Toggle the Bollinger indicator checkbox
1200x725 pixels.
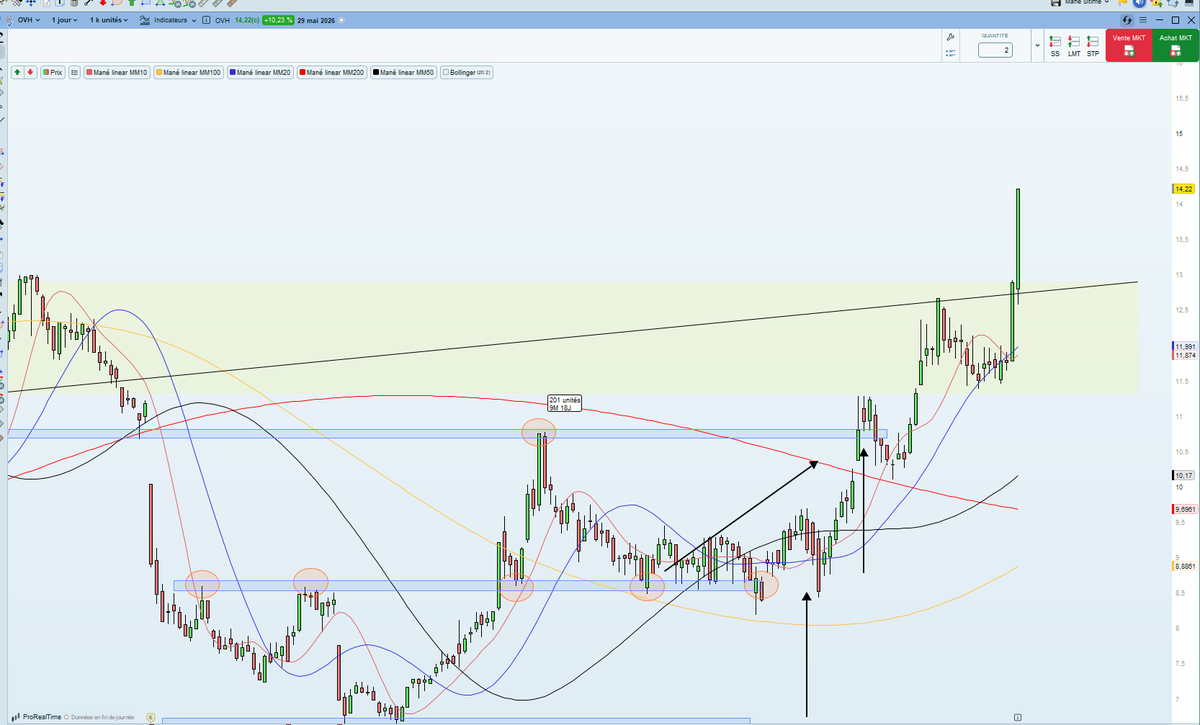pos(447,72)
